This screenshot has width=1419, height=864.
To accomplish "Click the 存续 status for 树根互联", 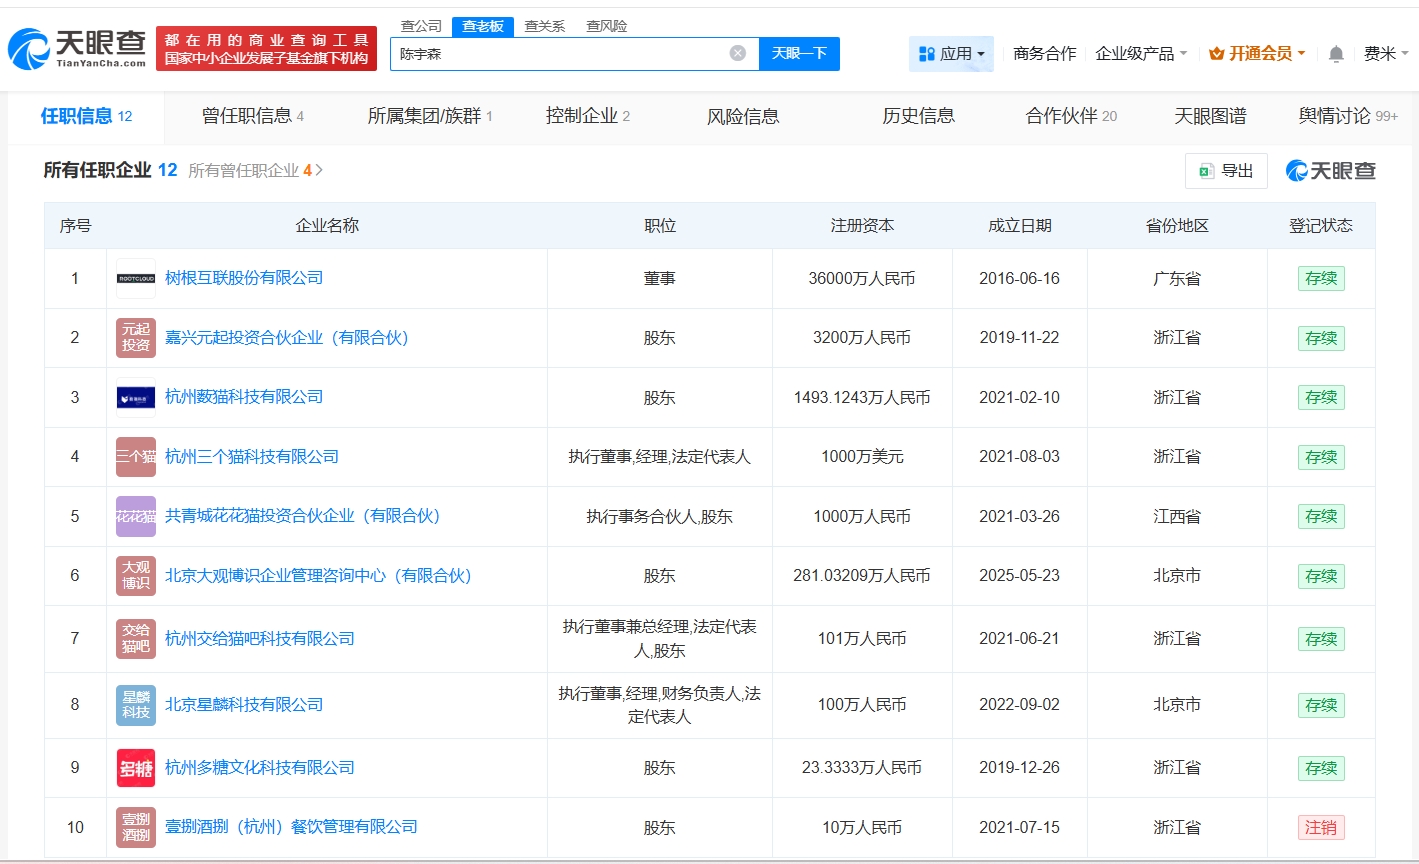I will point(1321,279).
